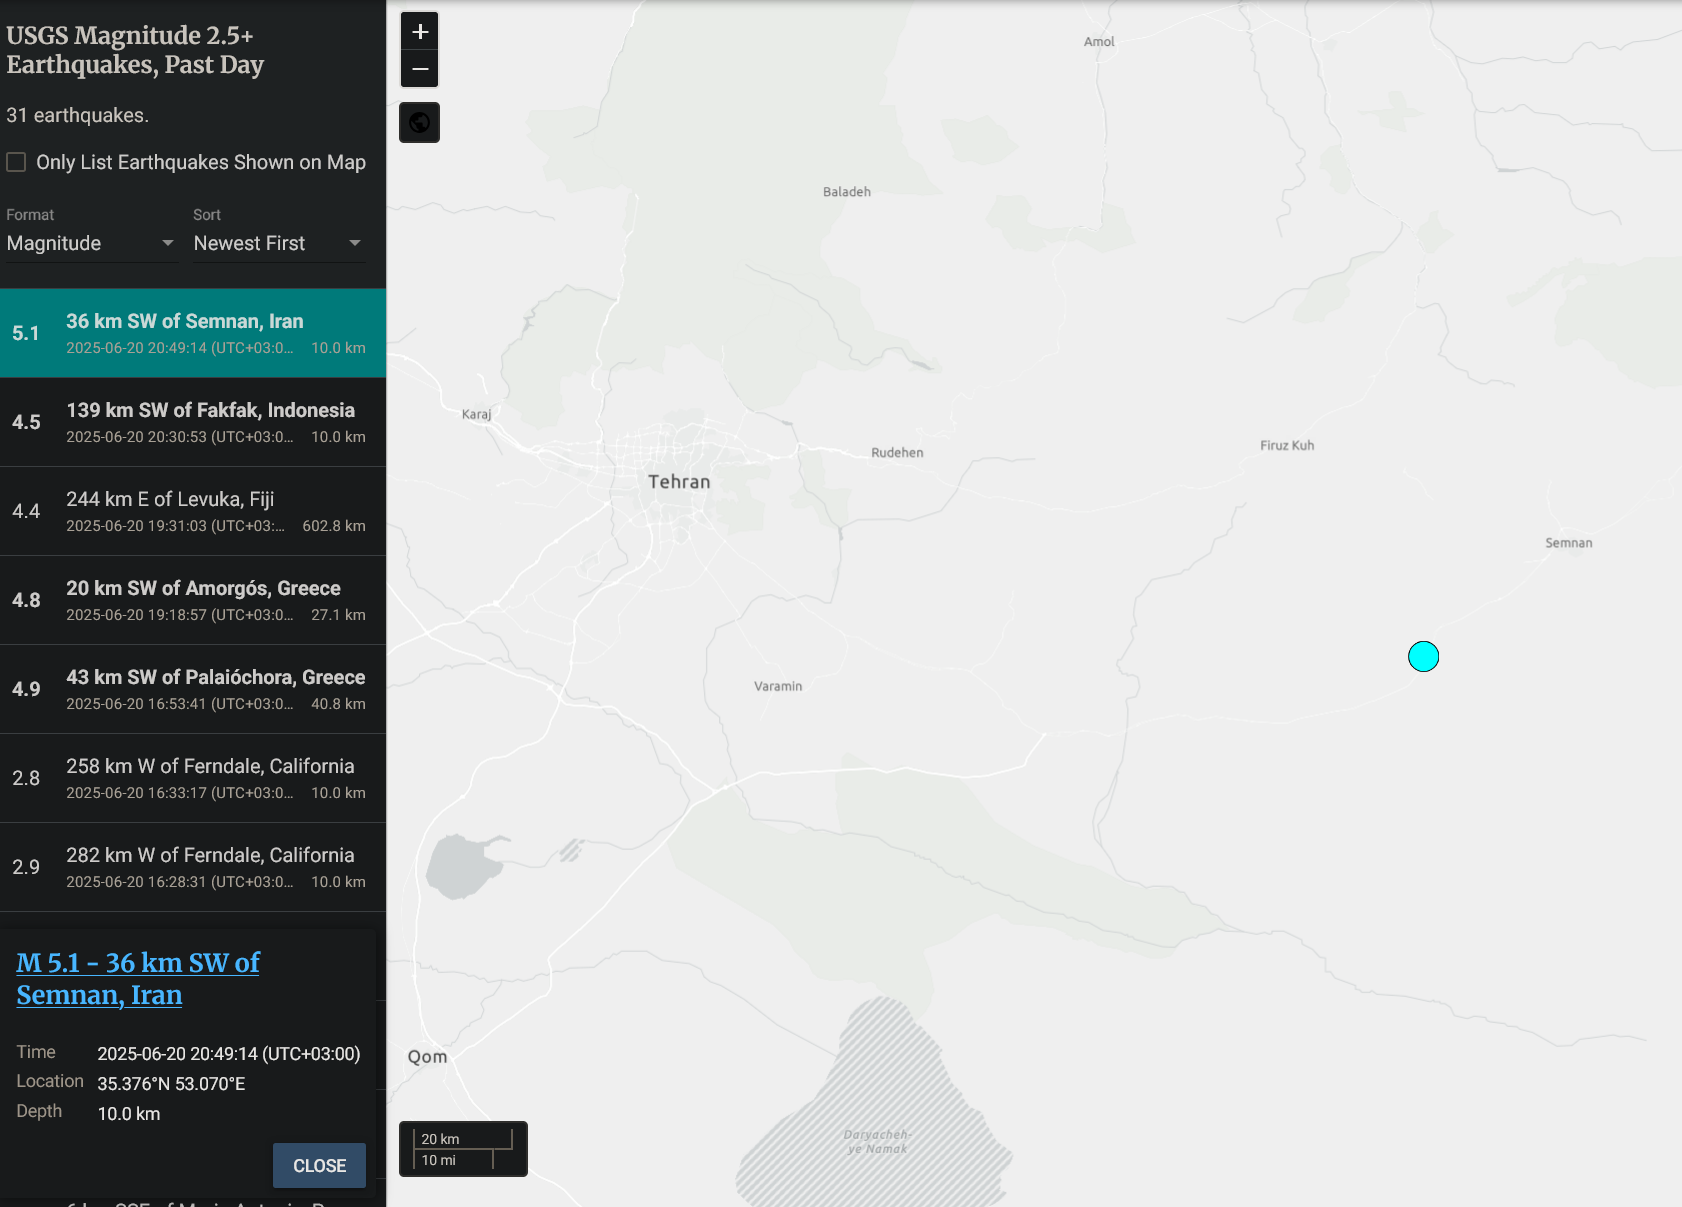The width and height of the screenshot is (1682, 1207).
Task: Click the Qom label on the map
Action: click(x=427, y=1057)
